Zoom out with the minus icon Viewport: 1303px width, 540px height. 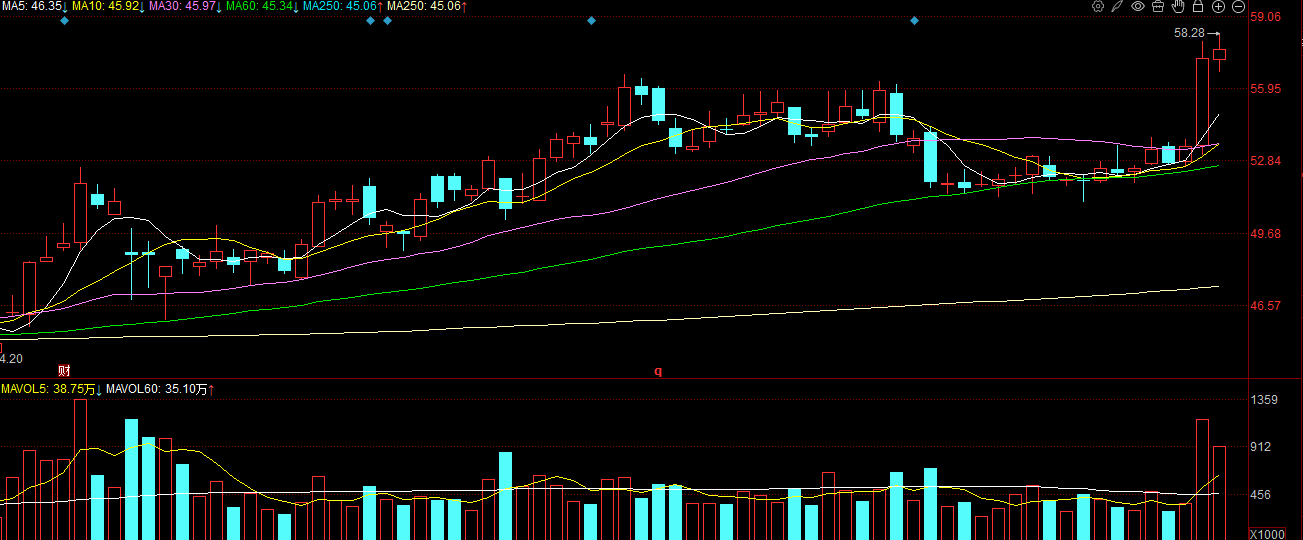(x=1238, y=7)
